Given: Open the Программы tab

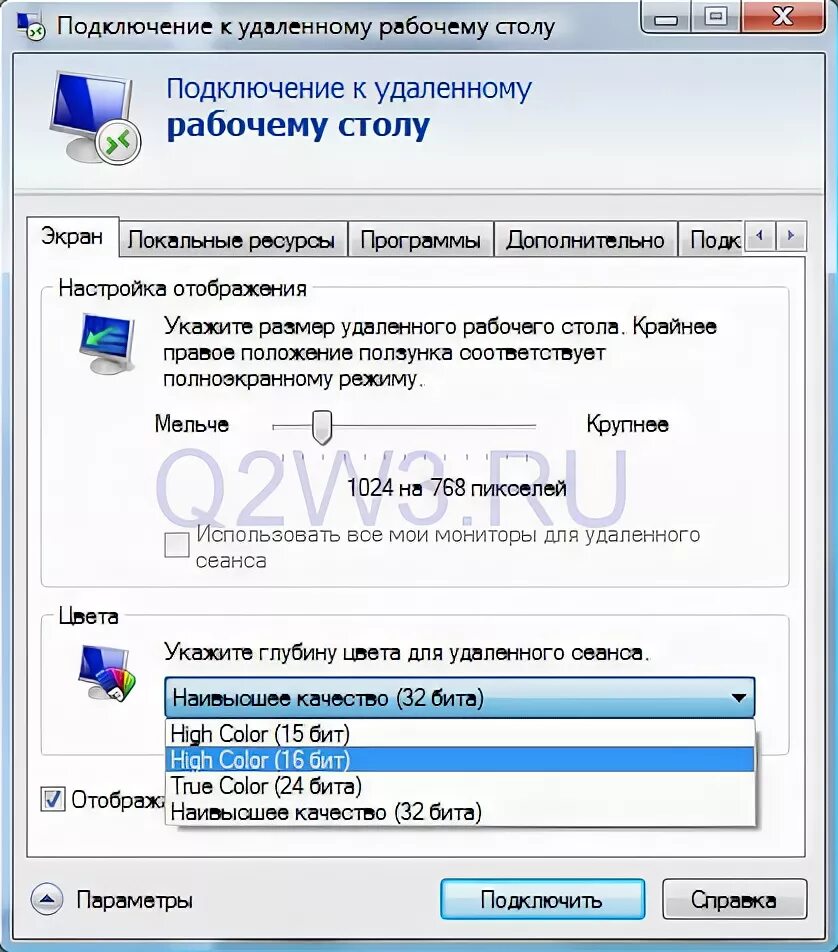Looking at the screenshot, I should coord(420,240).
